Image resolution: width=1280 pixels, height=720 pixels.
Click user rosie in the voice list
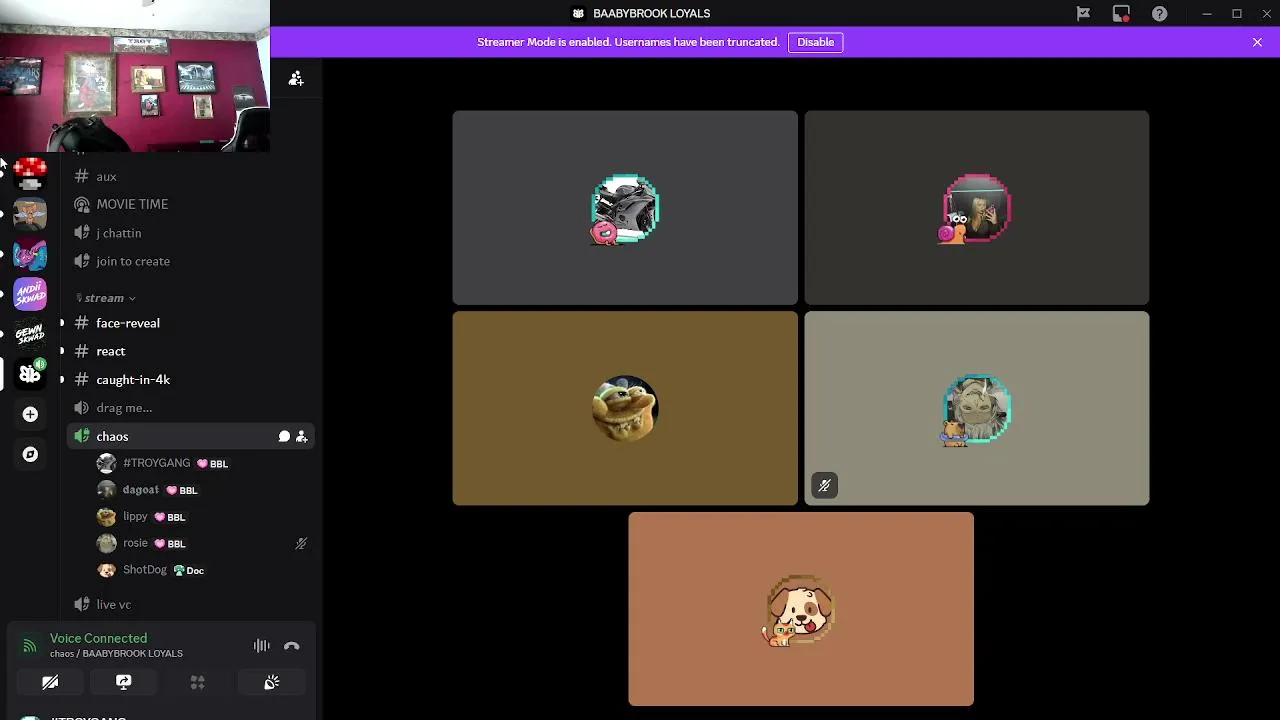click(203, 543)
